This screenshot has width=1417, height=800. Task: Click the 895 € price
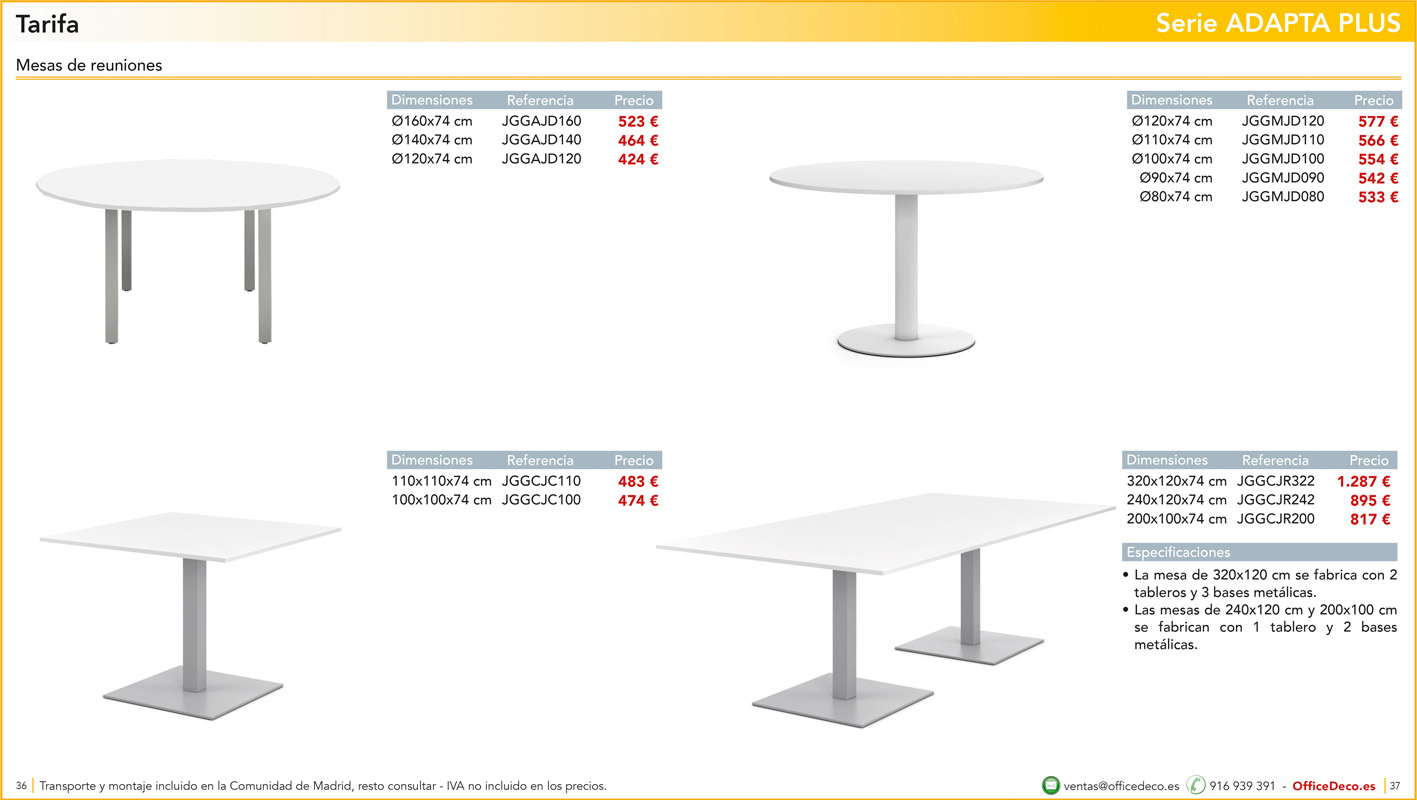pos(1370,501)
